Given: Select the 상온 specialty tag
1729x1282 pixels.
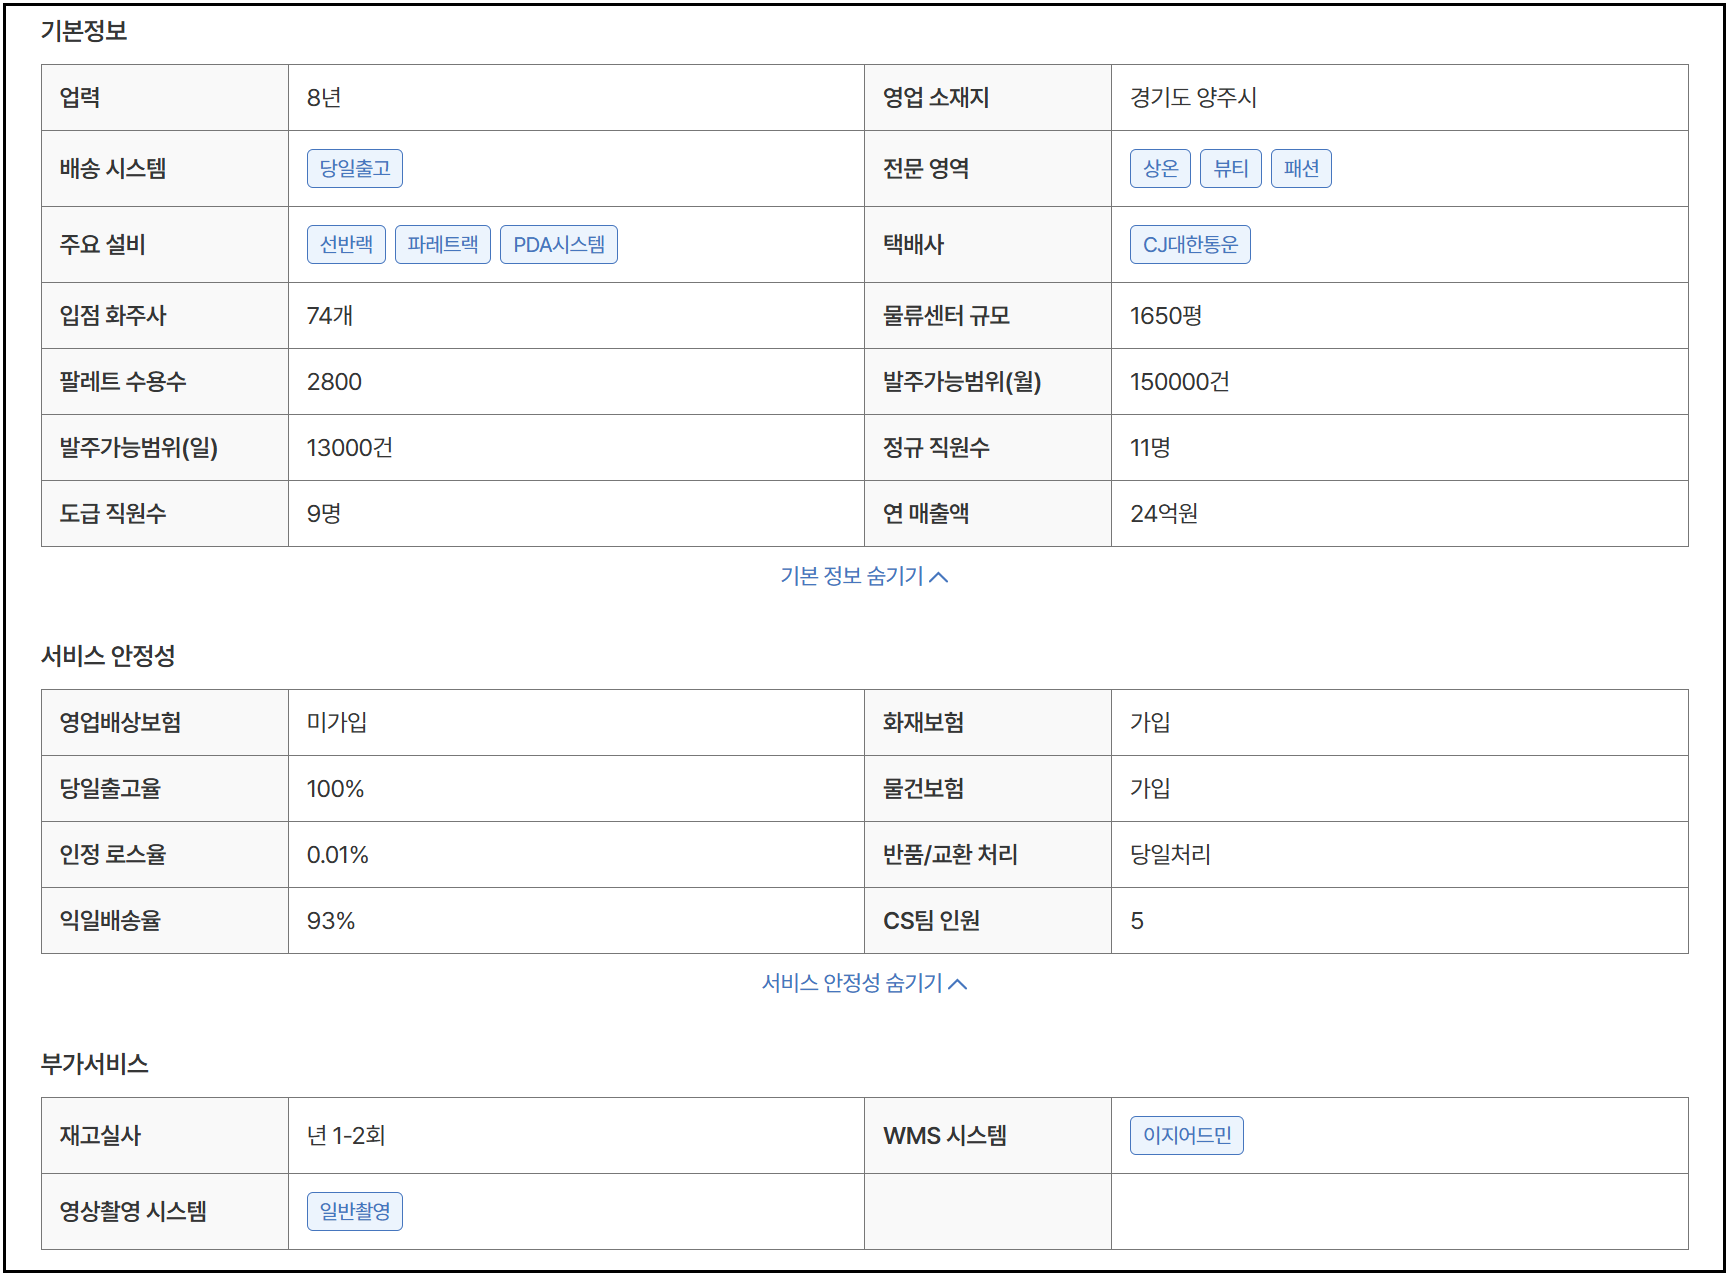Looking at the screenshot, I should pos(1160,168).
